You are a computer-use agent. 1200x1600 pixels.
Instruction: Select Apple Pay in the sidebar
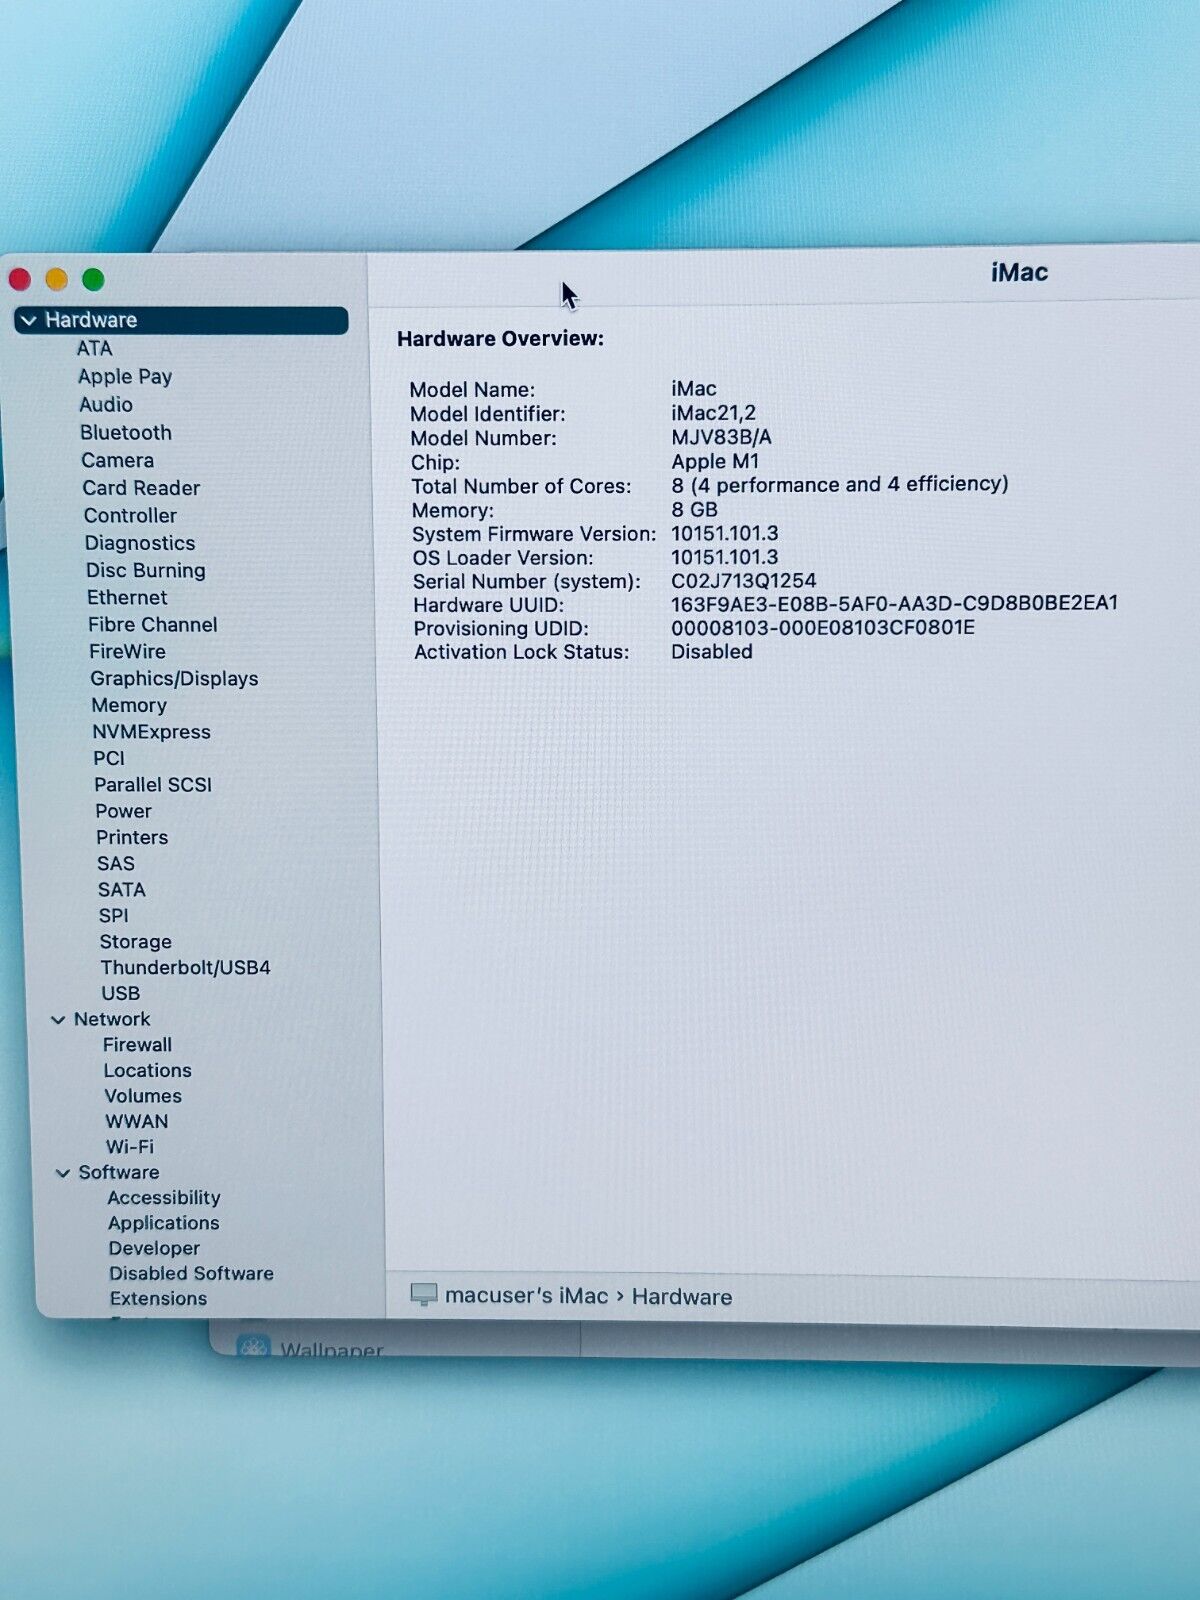click(125, 376)
